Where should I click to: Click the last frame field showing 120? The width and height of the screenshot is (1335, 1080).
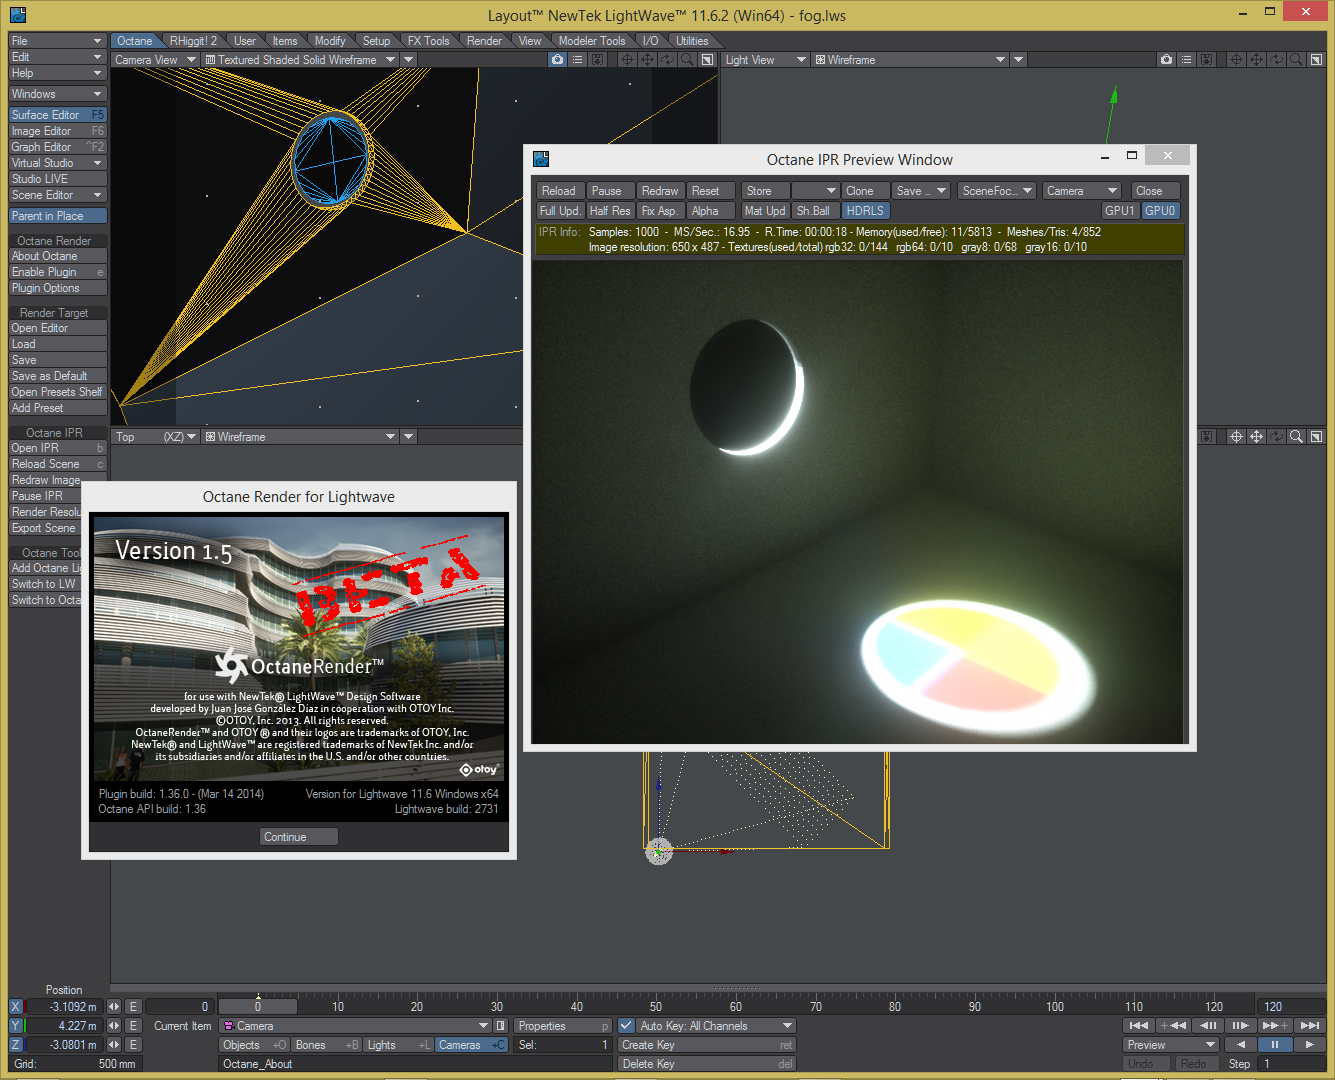[1293, 1007]
